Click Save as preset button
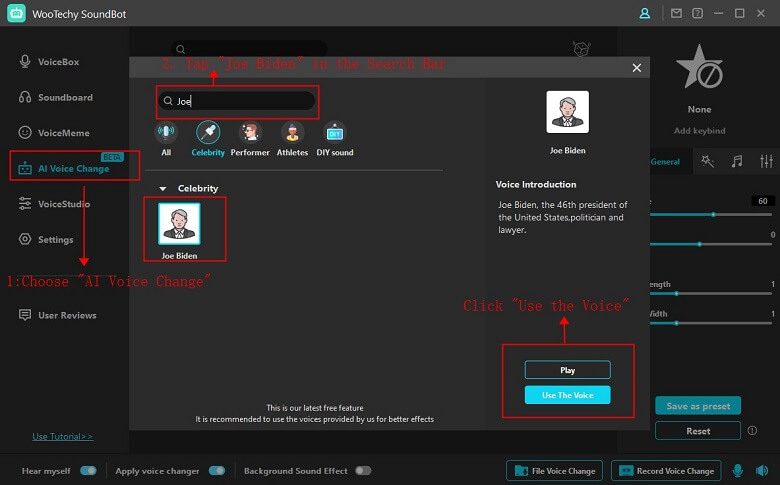Image resolution: width=780 pixels, height=485 pixels. [x=698, y=406]
